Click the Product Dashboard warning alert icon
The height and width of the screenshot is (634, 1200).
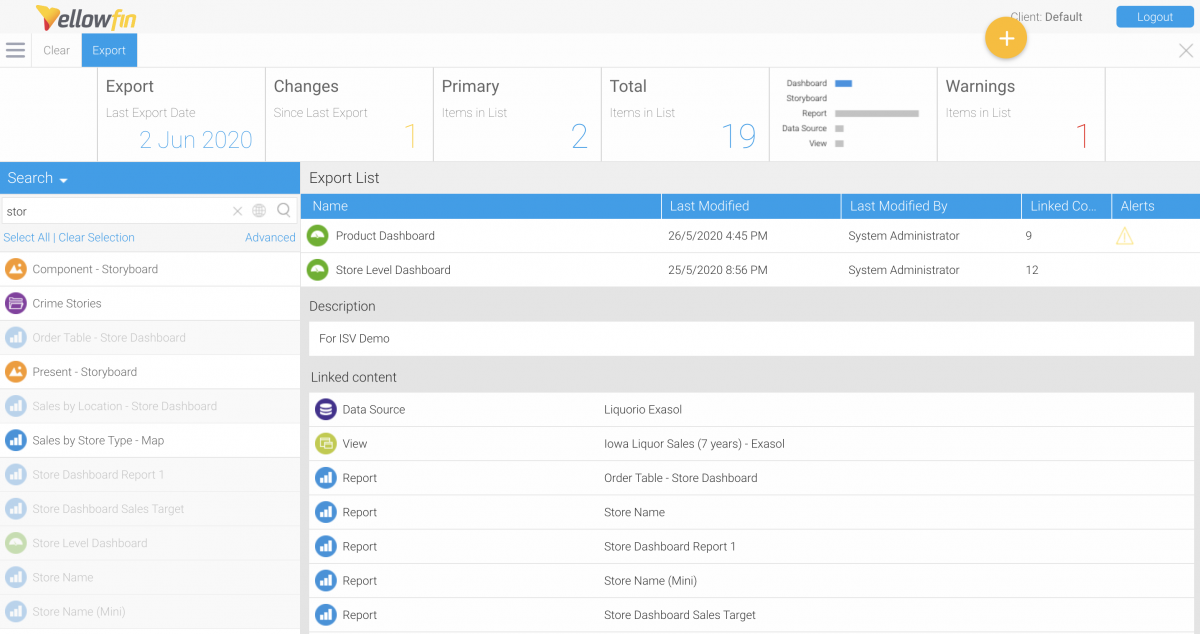pos(1124,236)
